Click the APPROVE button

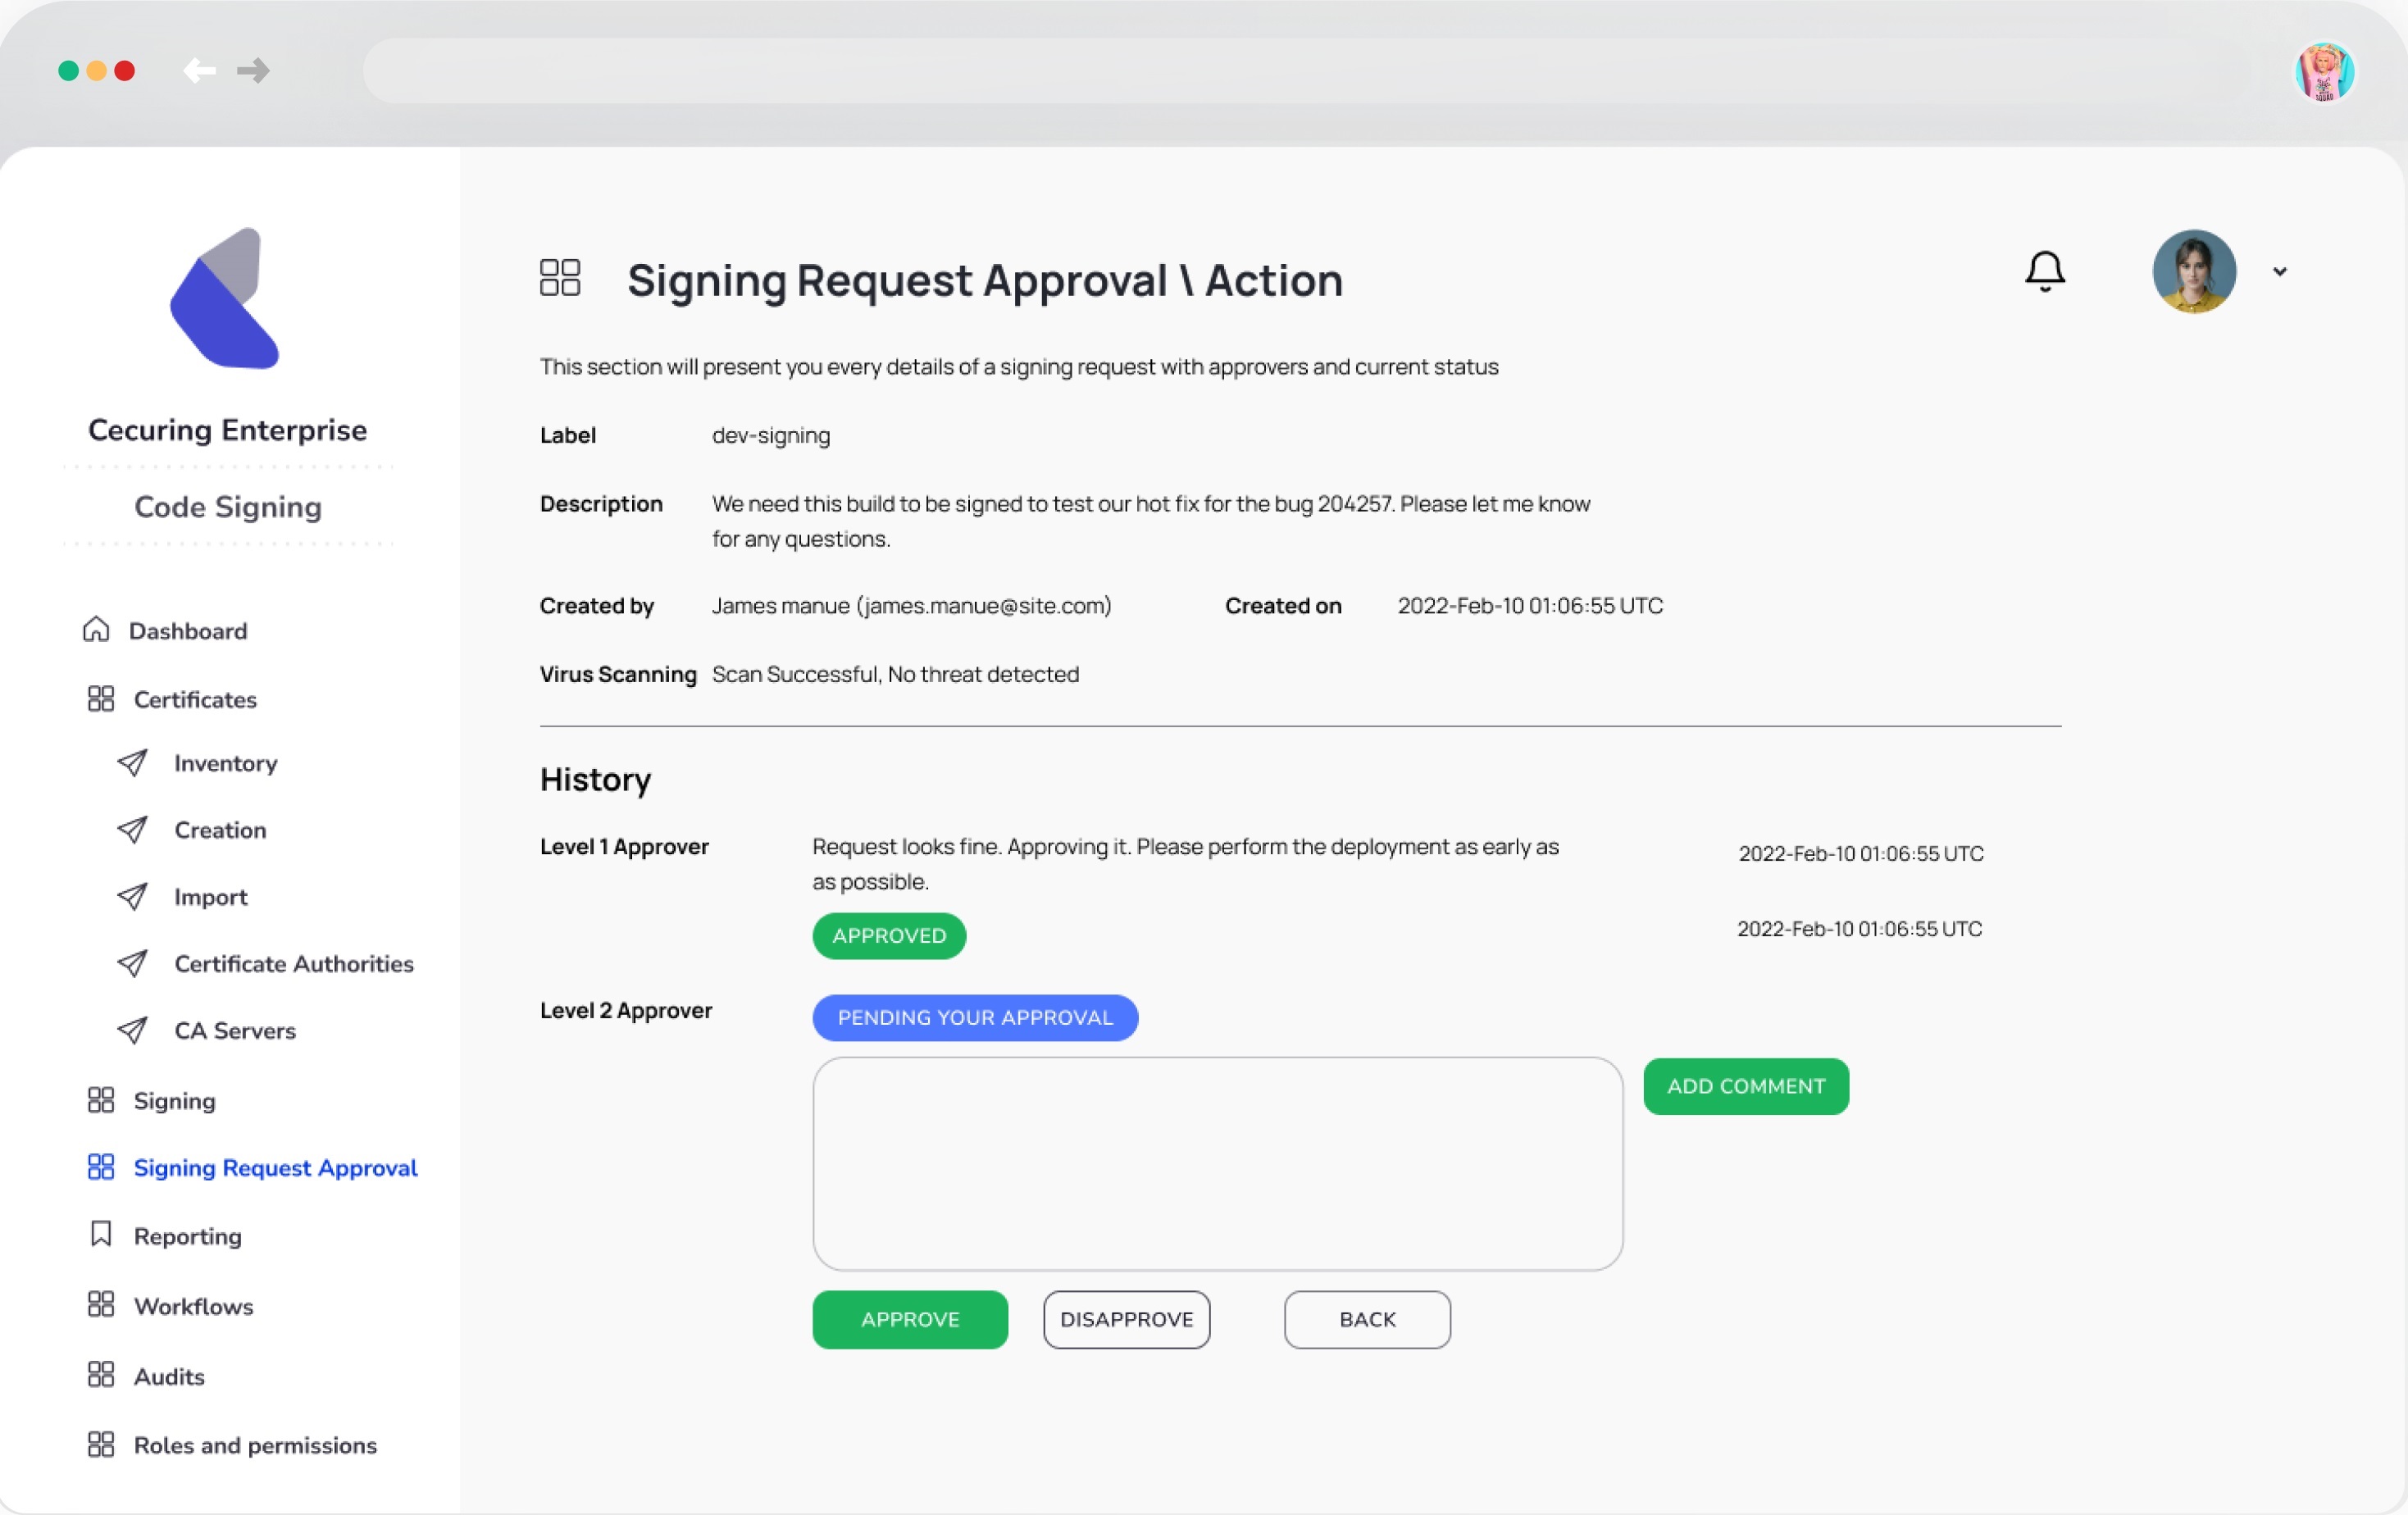(909, 1319)
